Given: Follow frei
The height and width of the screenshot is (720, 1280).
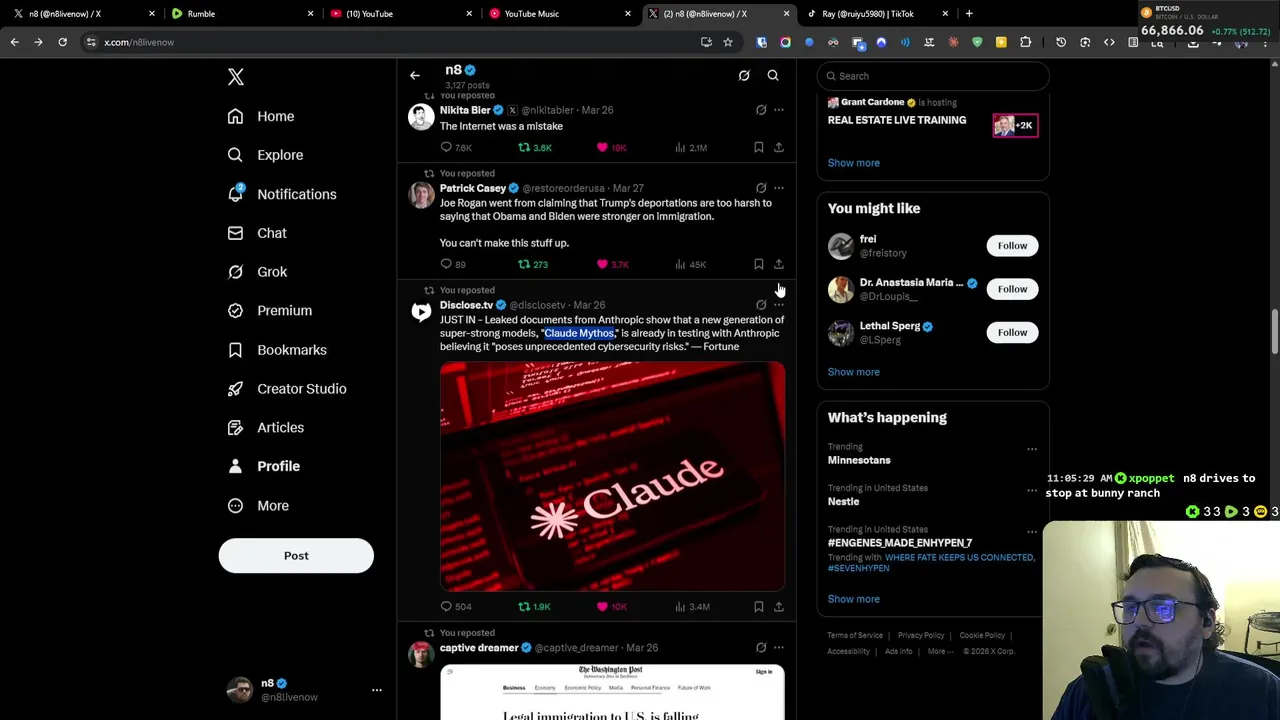Looking at the screenshot, I should 1012,246.
